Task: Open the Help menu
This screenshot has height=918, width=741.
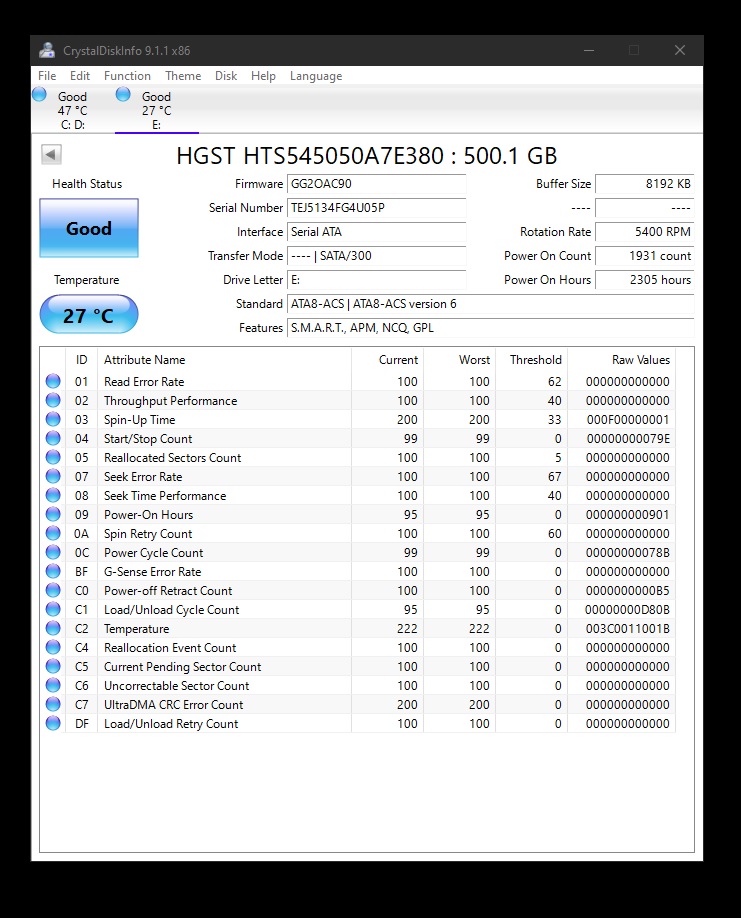Action: coord(263,76)
